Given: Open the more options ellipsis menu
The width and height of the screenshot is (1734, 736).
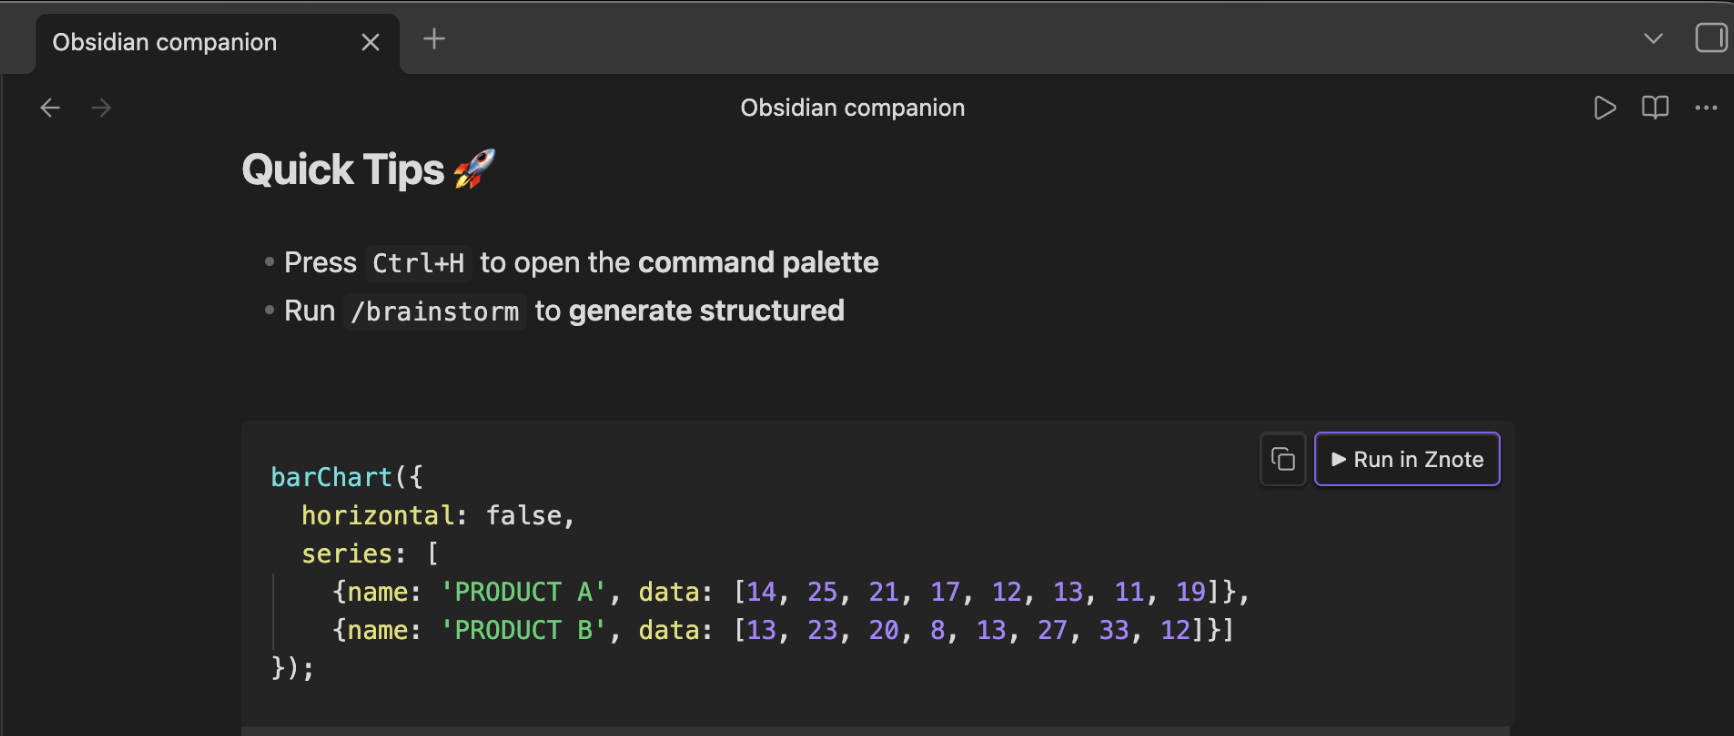Looking at the screenshot, I should [x=1706, y=108].
